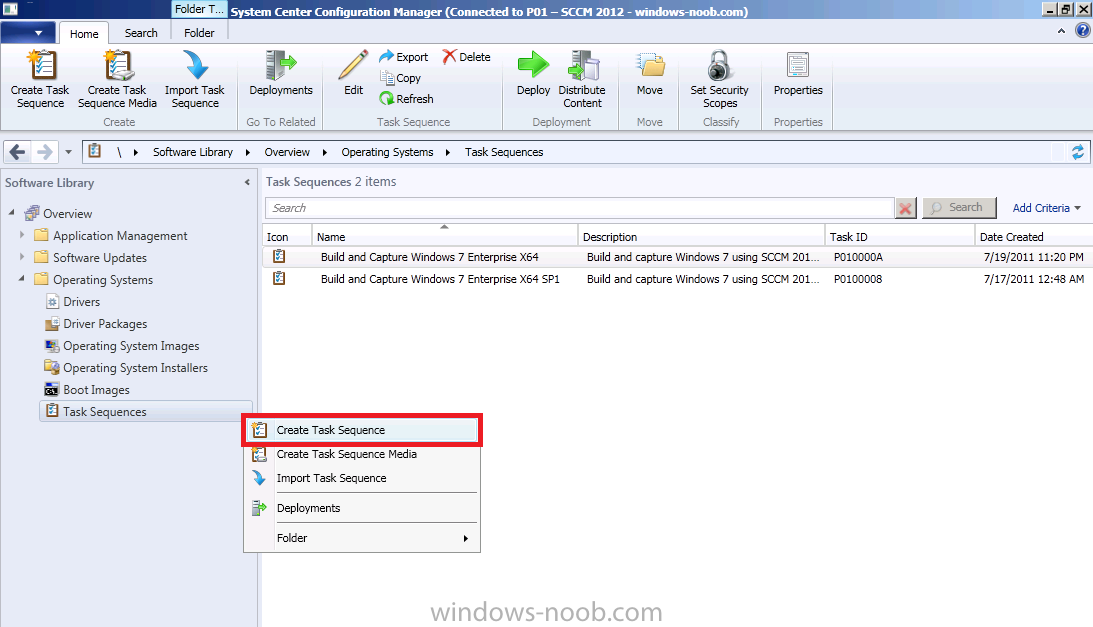The image size is (1093, 627).
Task: Collapse the Software Library navigation pane
Action: click(x=247, y=182)
